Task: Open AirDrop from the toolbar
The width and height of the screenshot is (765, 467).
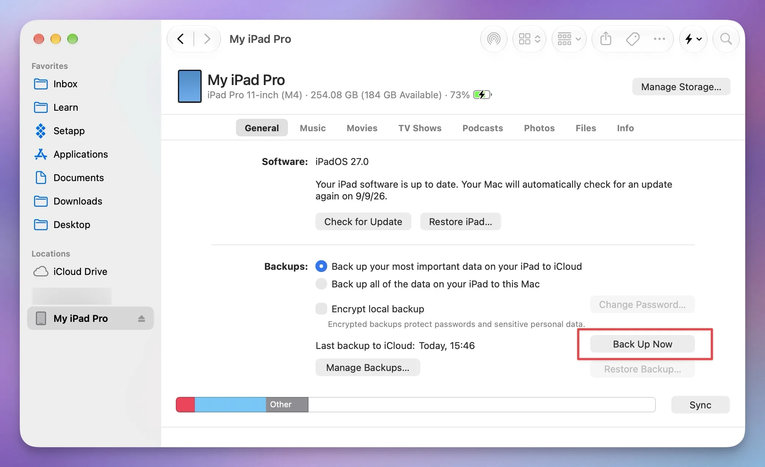Action: pos(494,39)
